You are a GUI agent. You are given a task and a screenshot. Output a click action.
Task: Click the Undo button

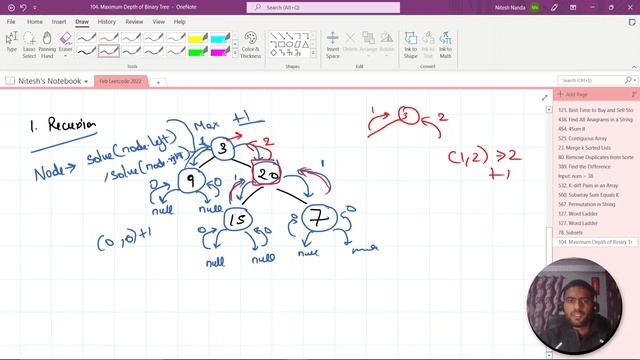[23, 7]
